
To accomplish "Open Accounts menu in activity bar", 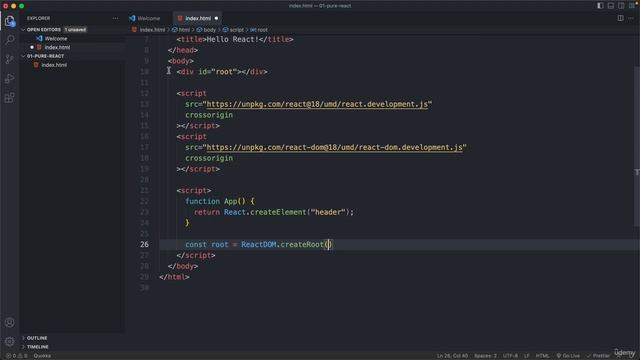I will pyautogui.click(x=9, y=322).
